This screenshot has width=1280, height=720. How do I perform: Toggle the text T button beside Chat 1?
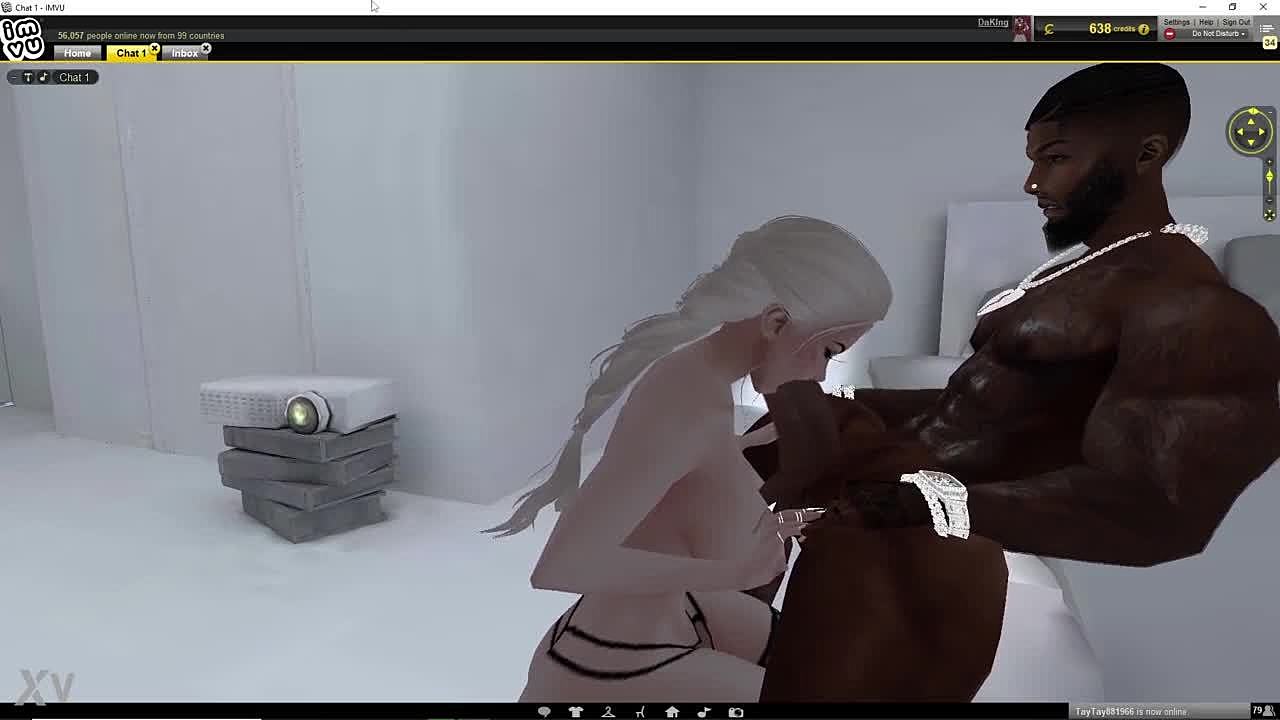[28, 77]
